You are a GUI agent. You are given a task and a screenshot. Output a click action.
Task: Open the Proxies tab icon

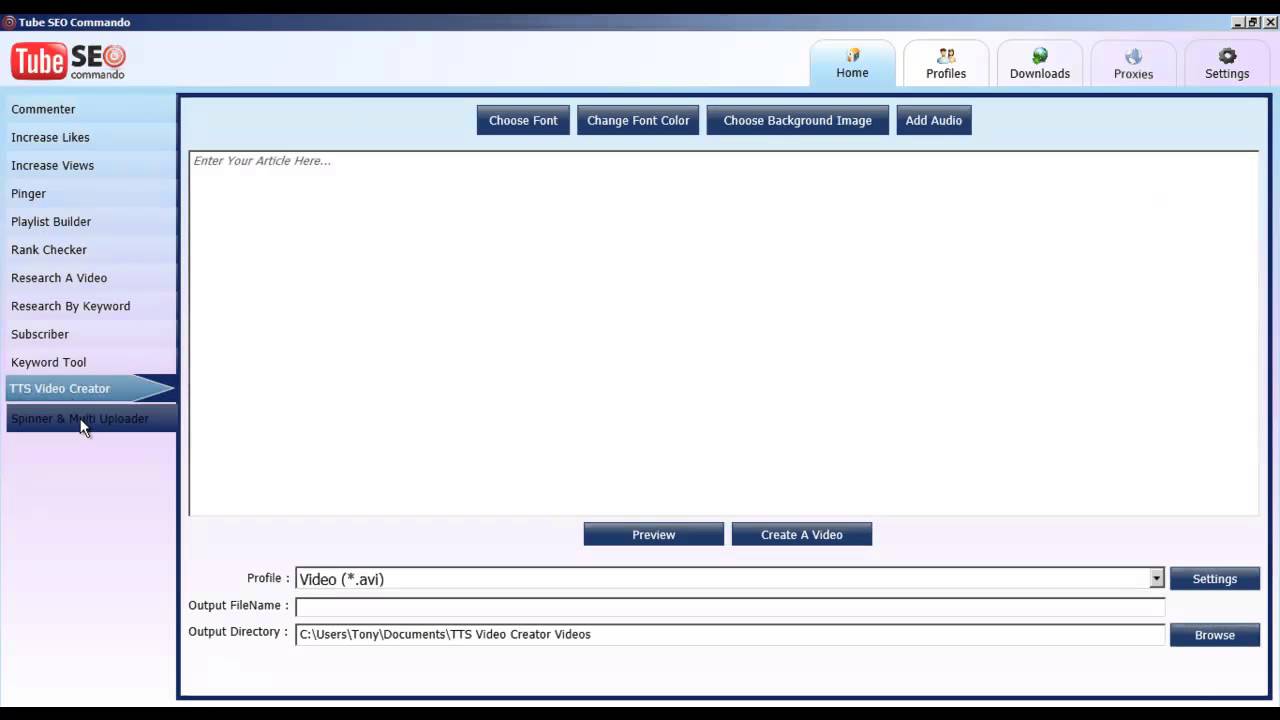[1133, 56]
